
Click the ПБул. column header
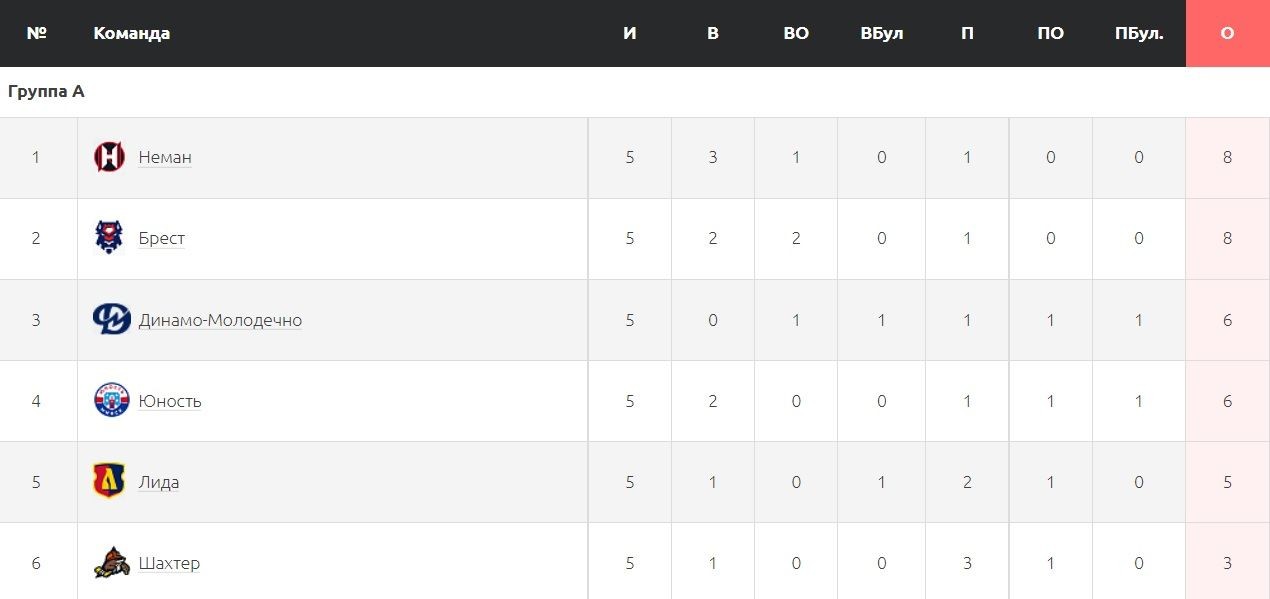point(1139,33)
